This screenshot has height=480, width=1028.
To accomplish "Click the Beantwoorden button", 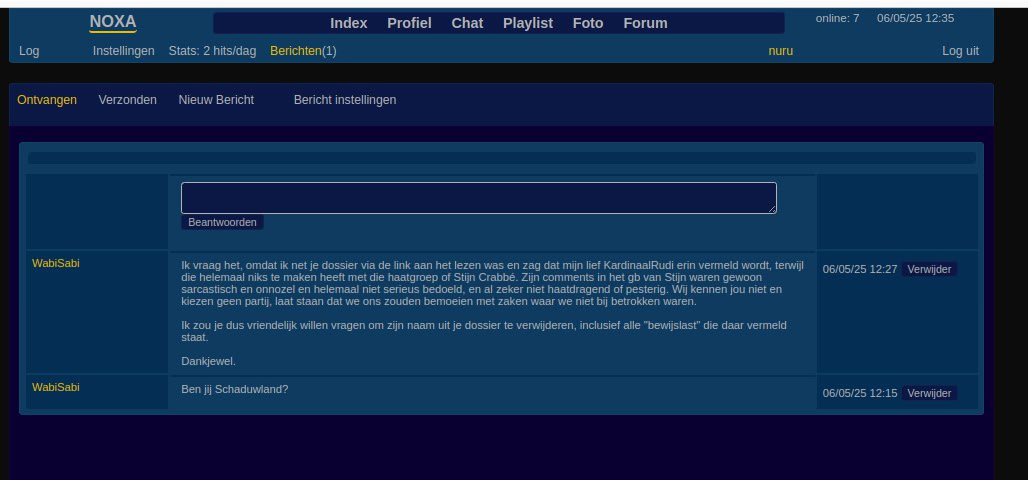I will pyautogui.click(x=222, y=222).
